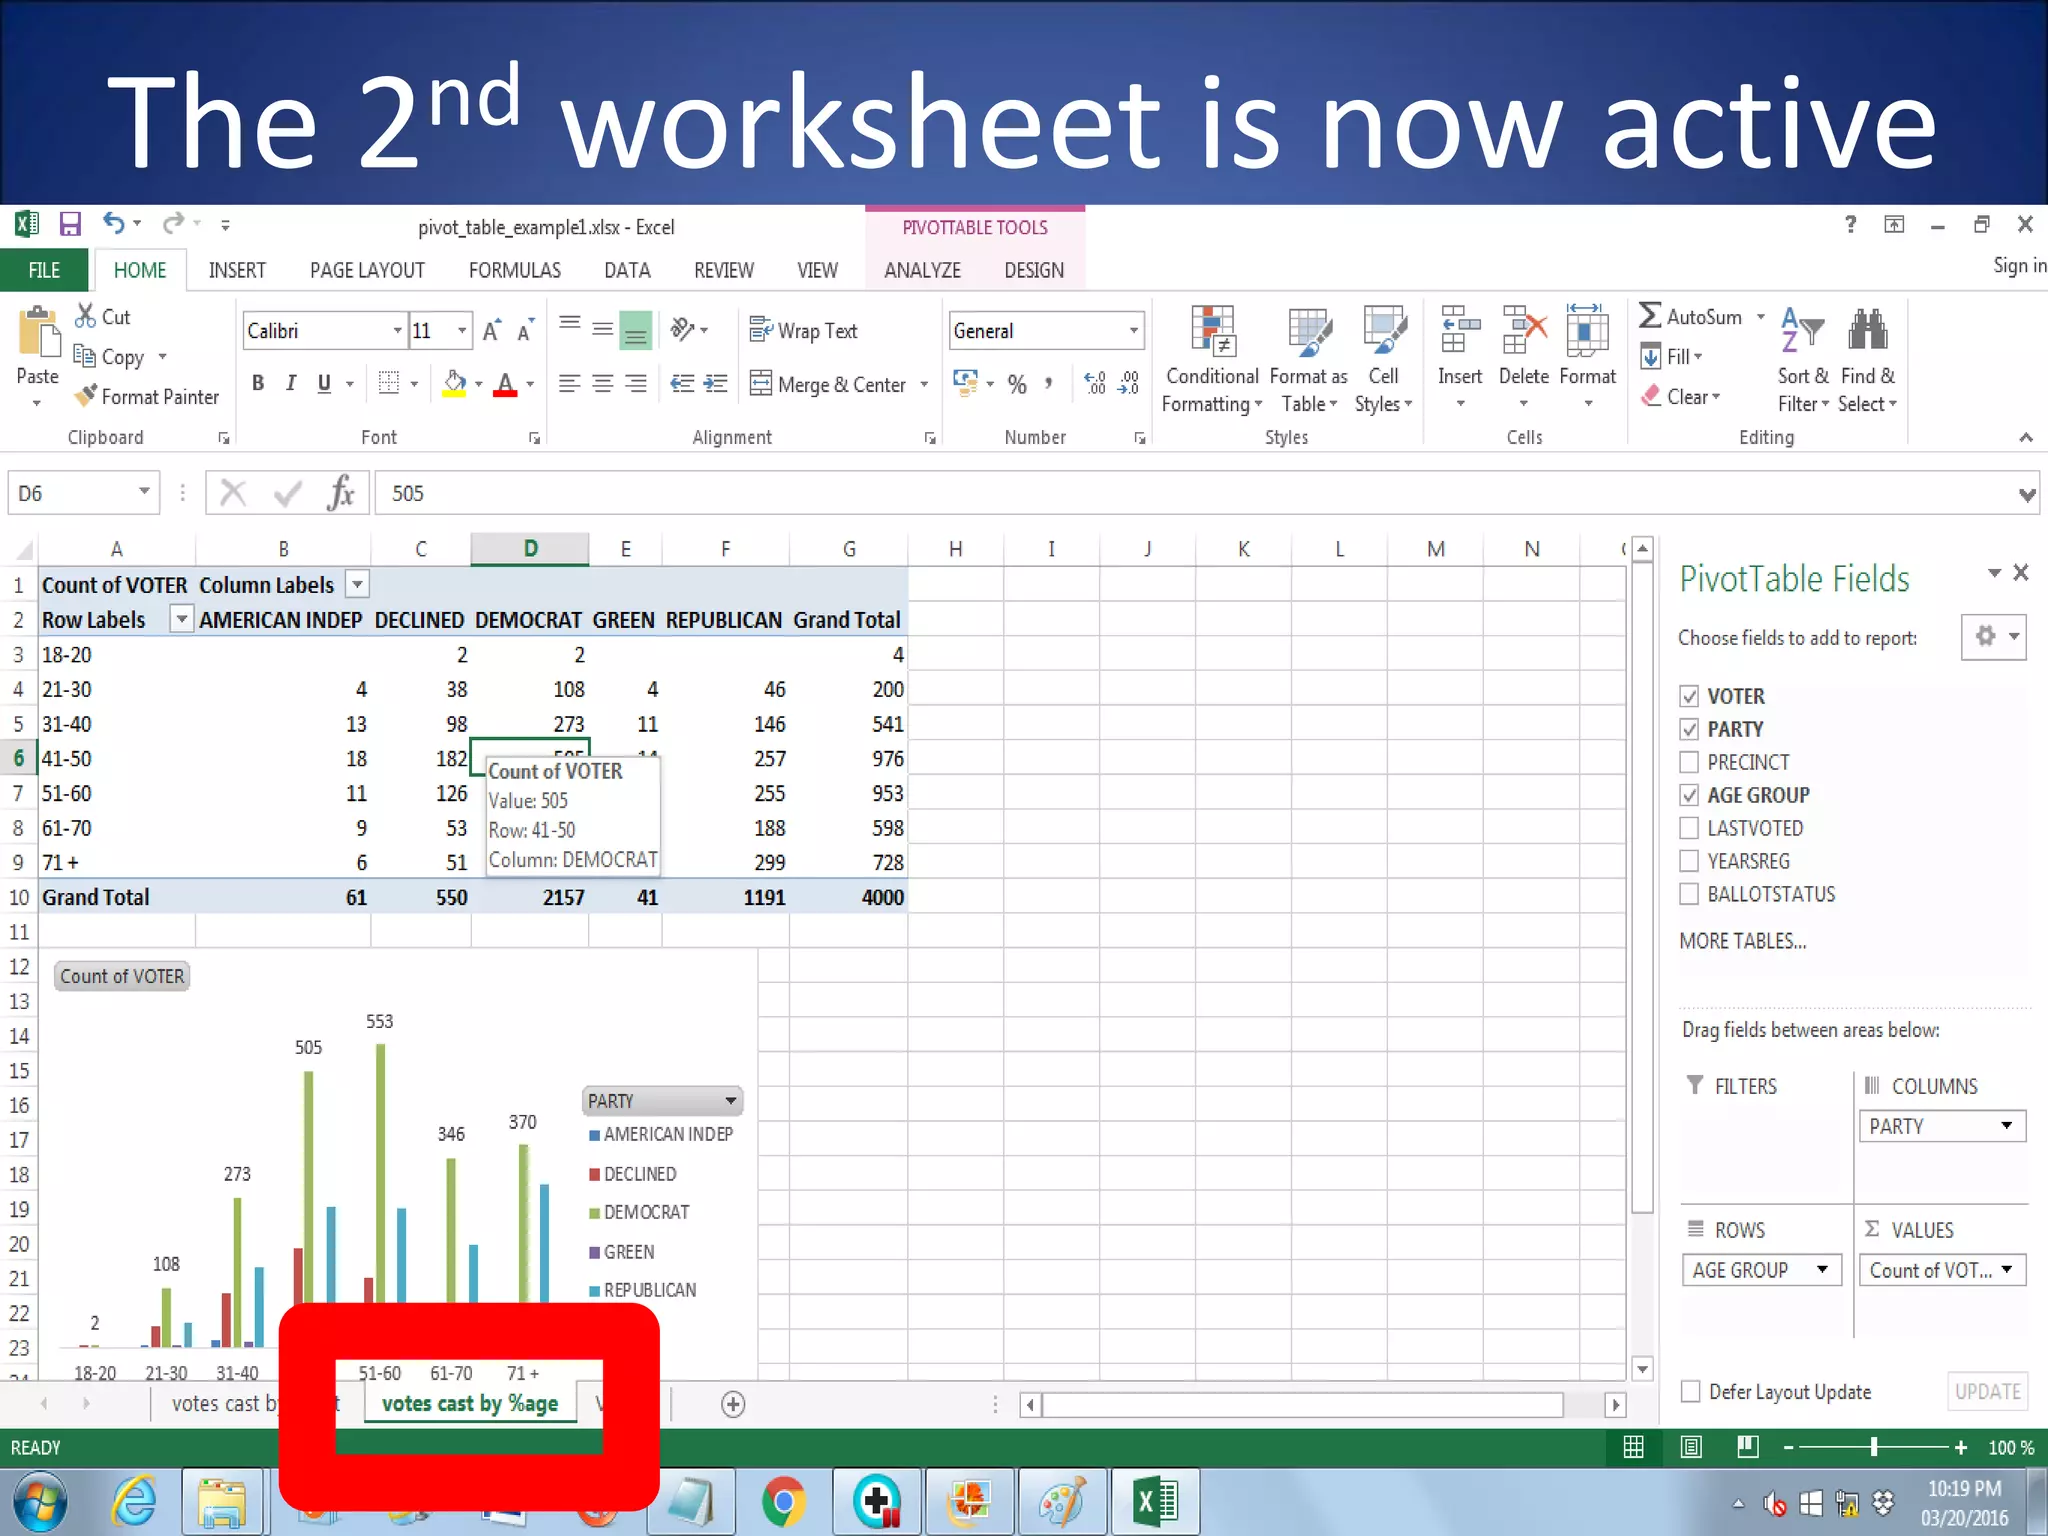The image size is (2048, 1536).
Task: Open Clear options
Action: pyautogui.click(x=1682, y=396)
